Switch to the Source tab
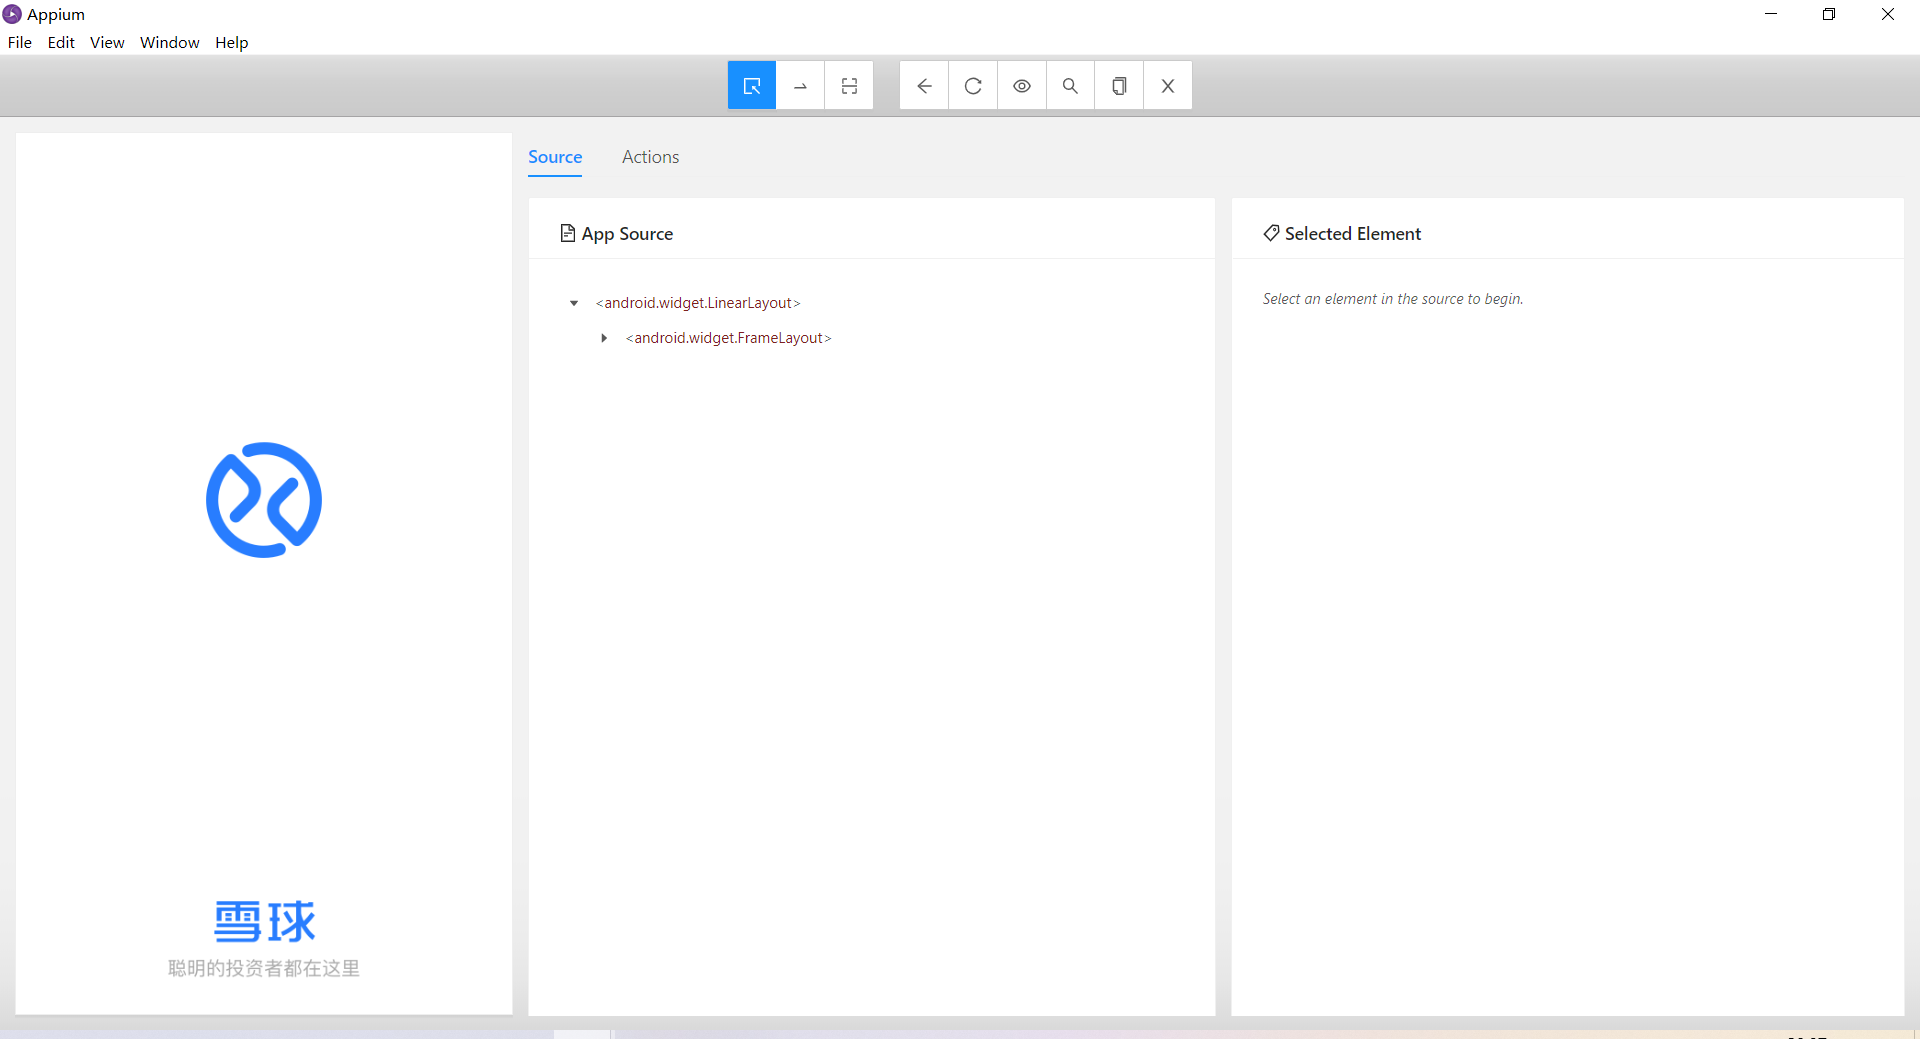Screen dimensions: 1920x1039 (555, 157)
